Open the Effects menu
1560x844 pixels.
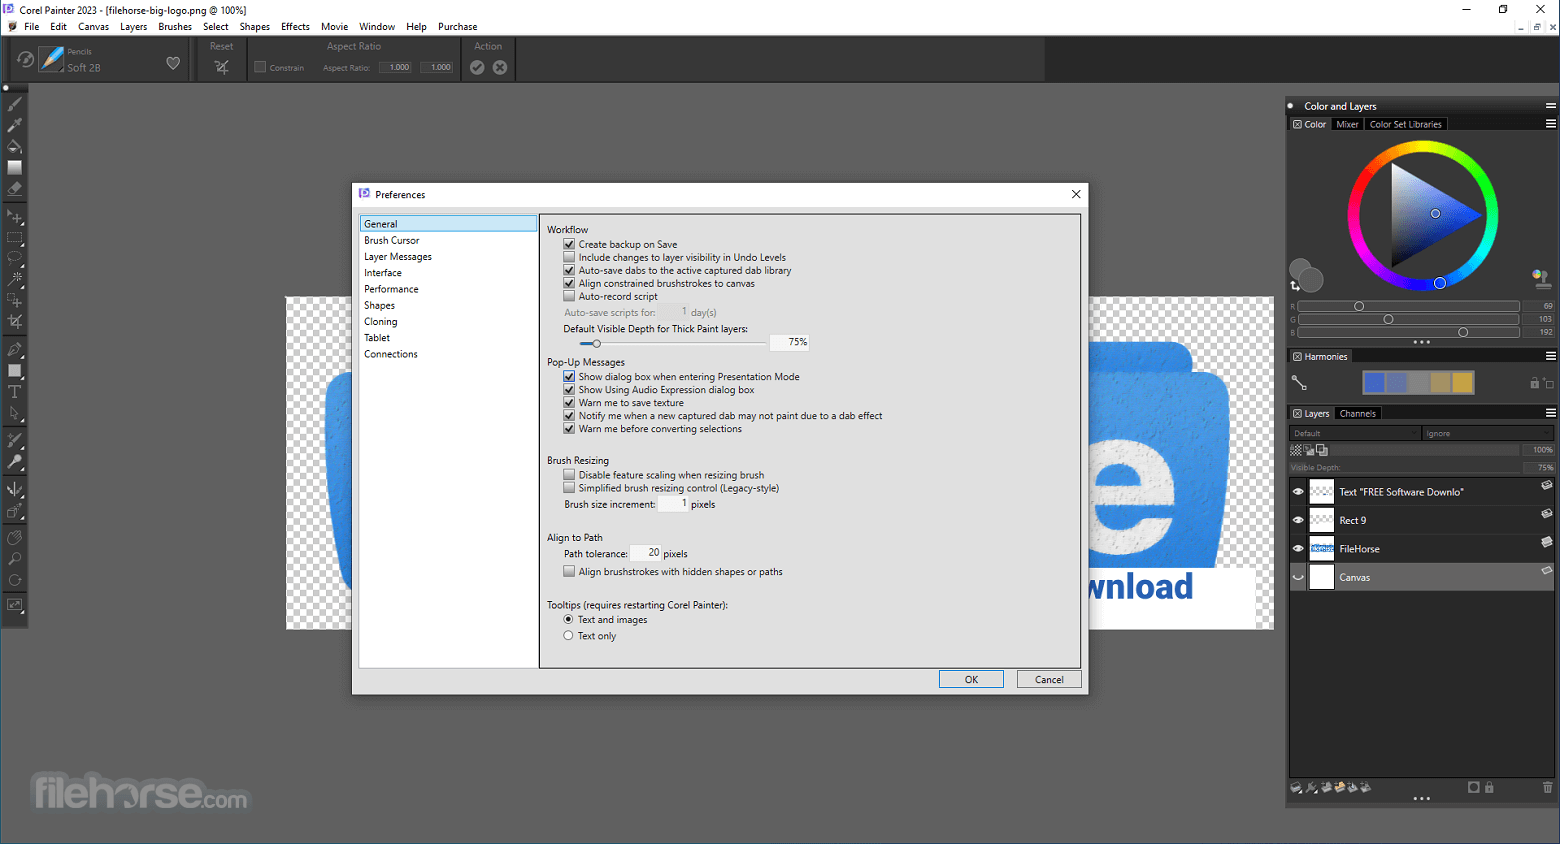point(295,27)
